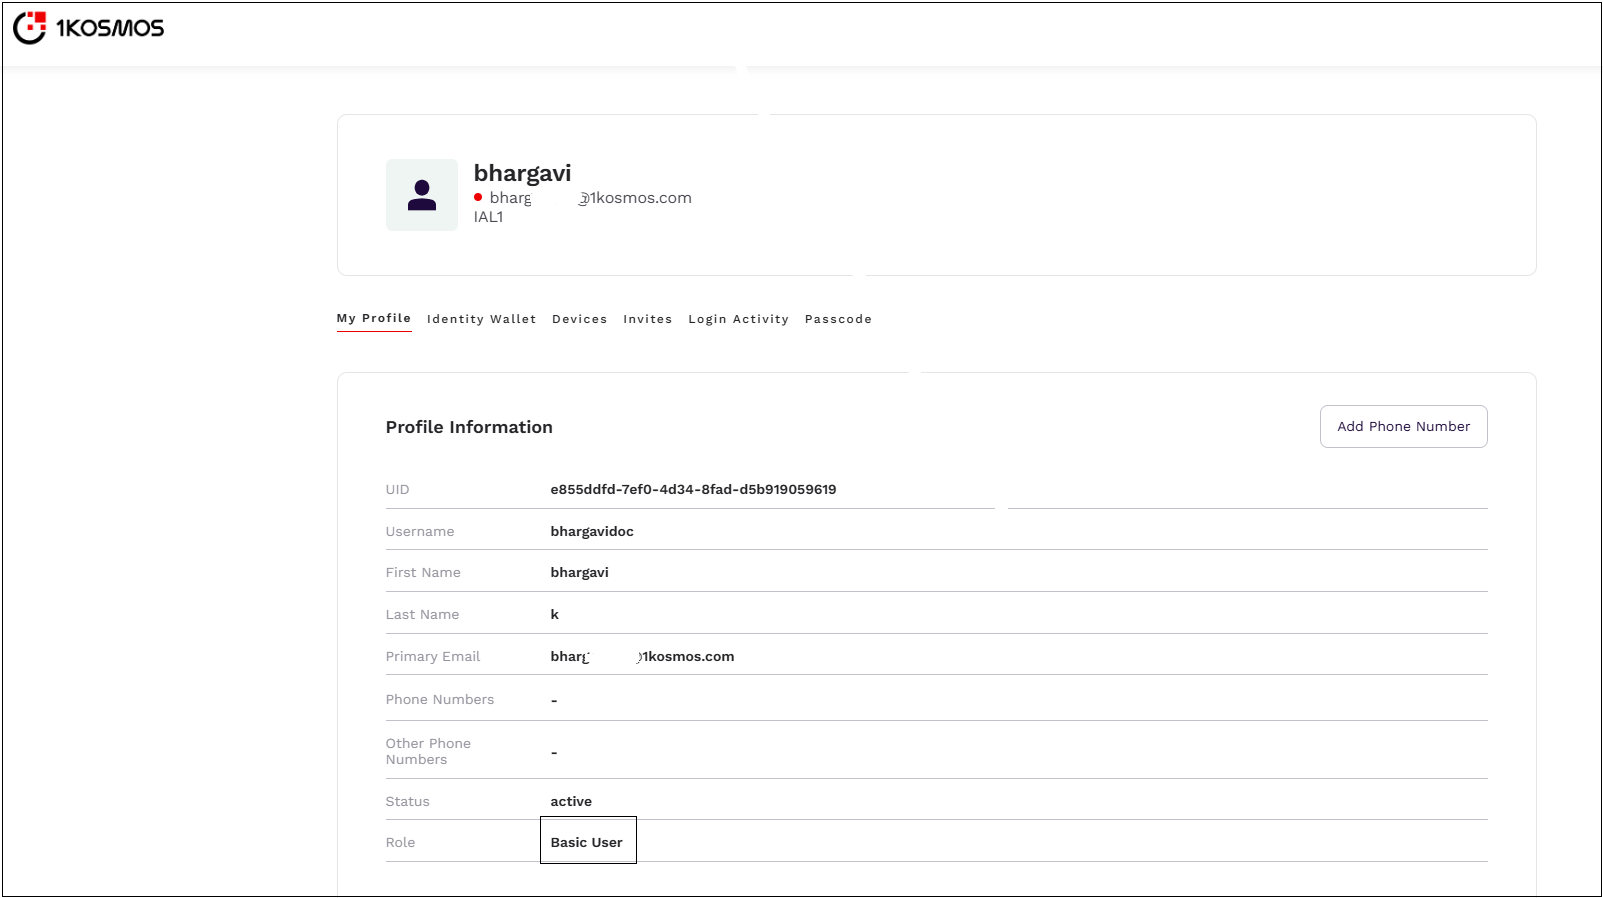Open the Passcode tab
Viewport: 1603px width, 898px height.
[838, 320]
